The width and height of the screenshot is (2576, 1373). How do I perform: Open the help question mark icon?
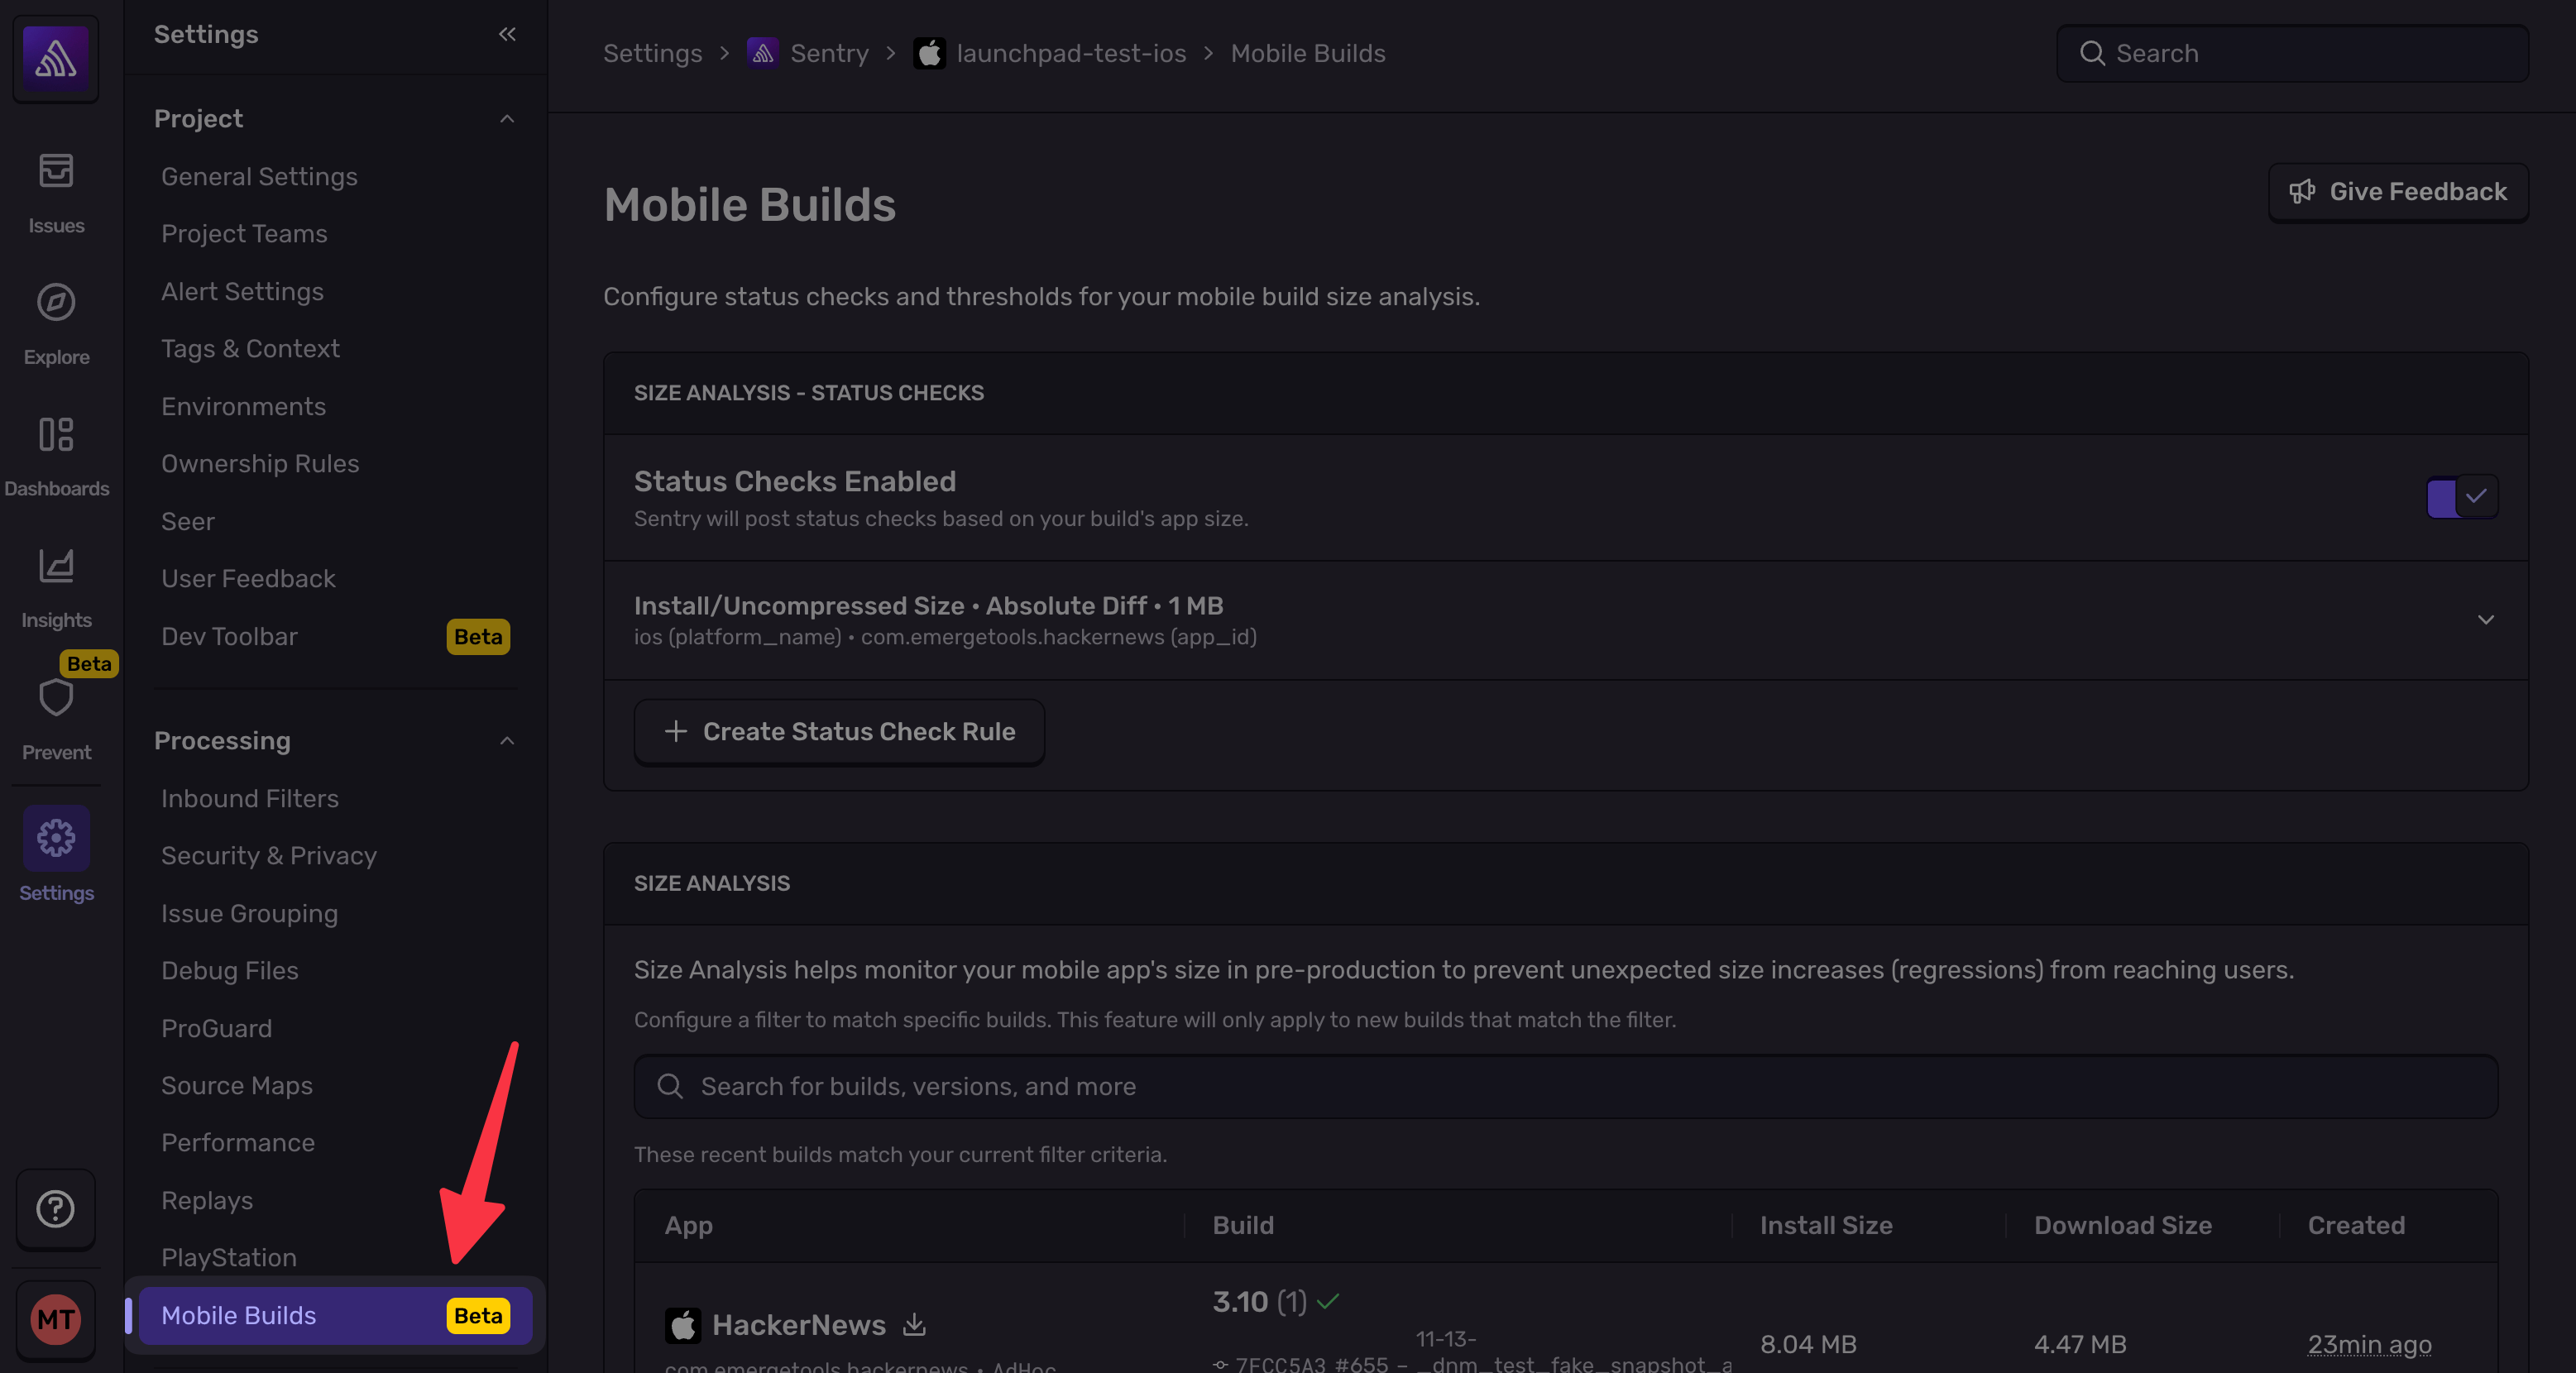[55, 1209]
